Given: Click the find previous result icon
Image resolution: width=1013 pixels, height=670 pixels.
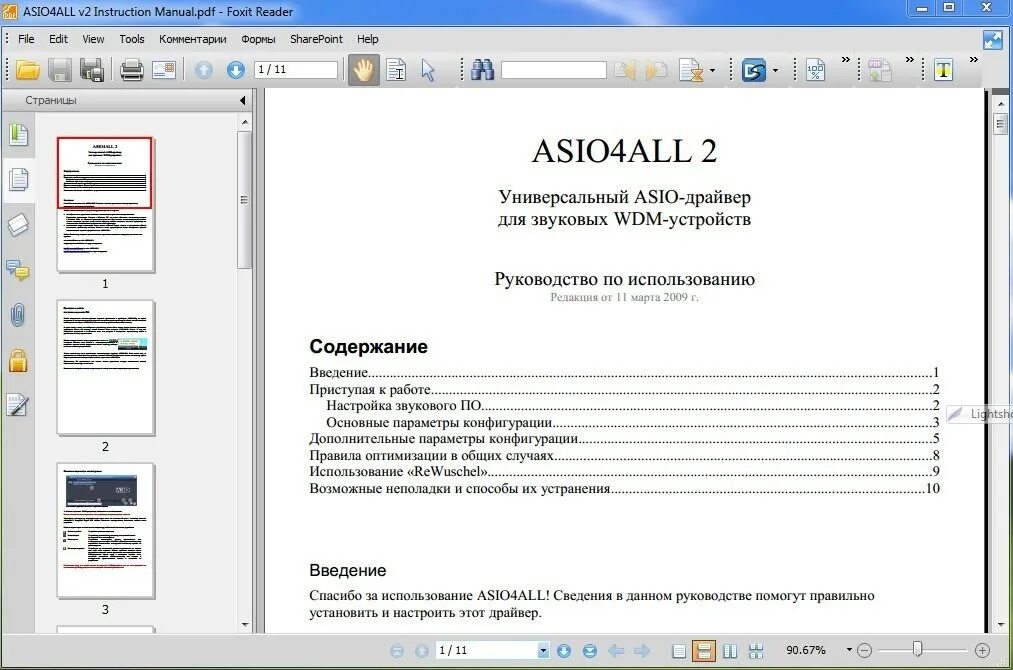Looking at the screenshot, I should 625,69.
